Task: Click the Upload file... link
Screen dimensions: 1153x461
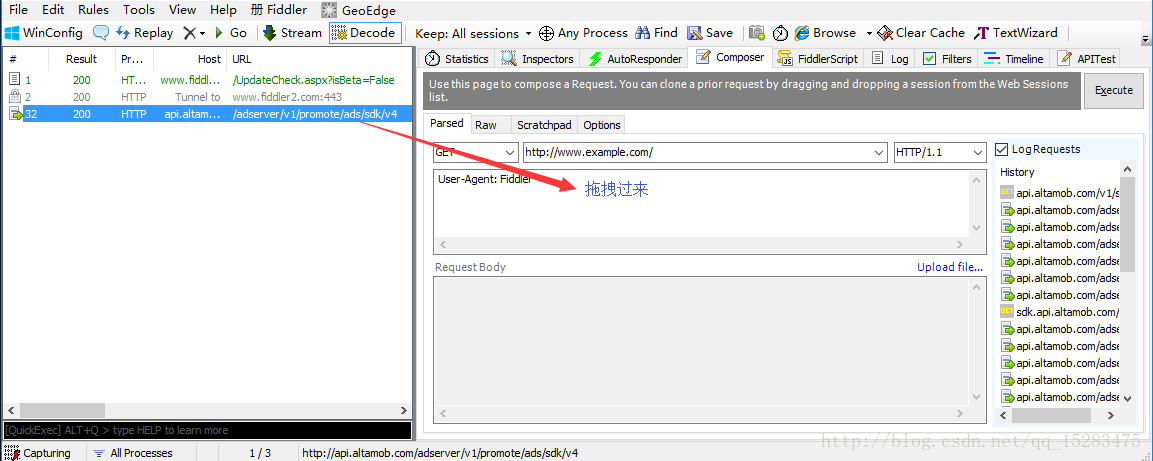Action: (949, 267)
